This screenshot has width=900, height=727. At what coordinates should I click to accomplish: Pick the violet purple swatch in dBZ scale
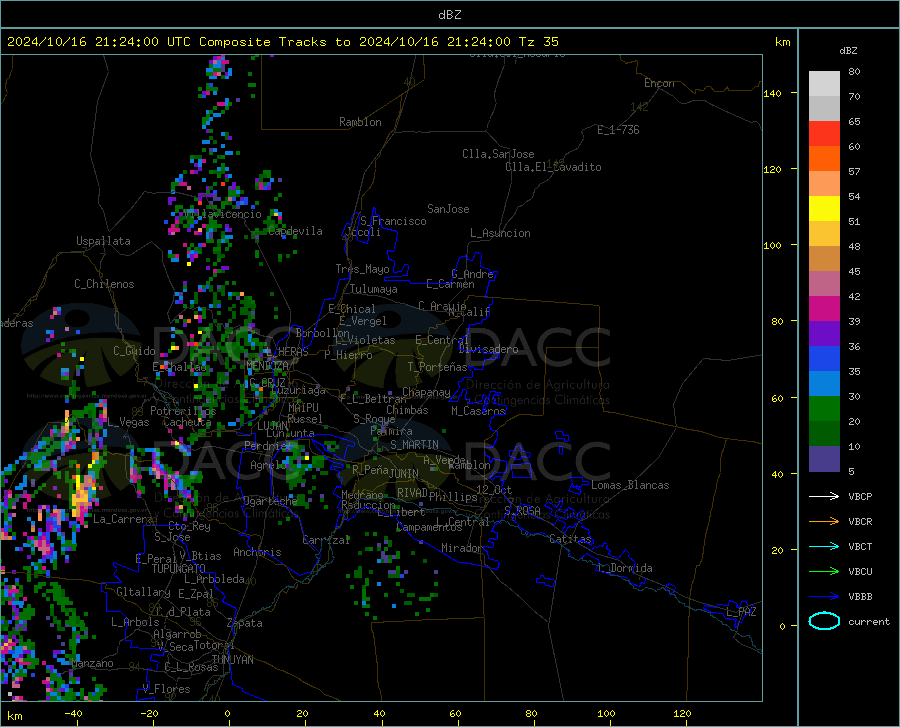tap(824, 333)
